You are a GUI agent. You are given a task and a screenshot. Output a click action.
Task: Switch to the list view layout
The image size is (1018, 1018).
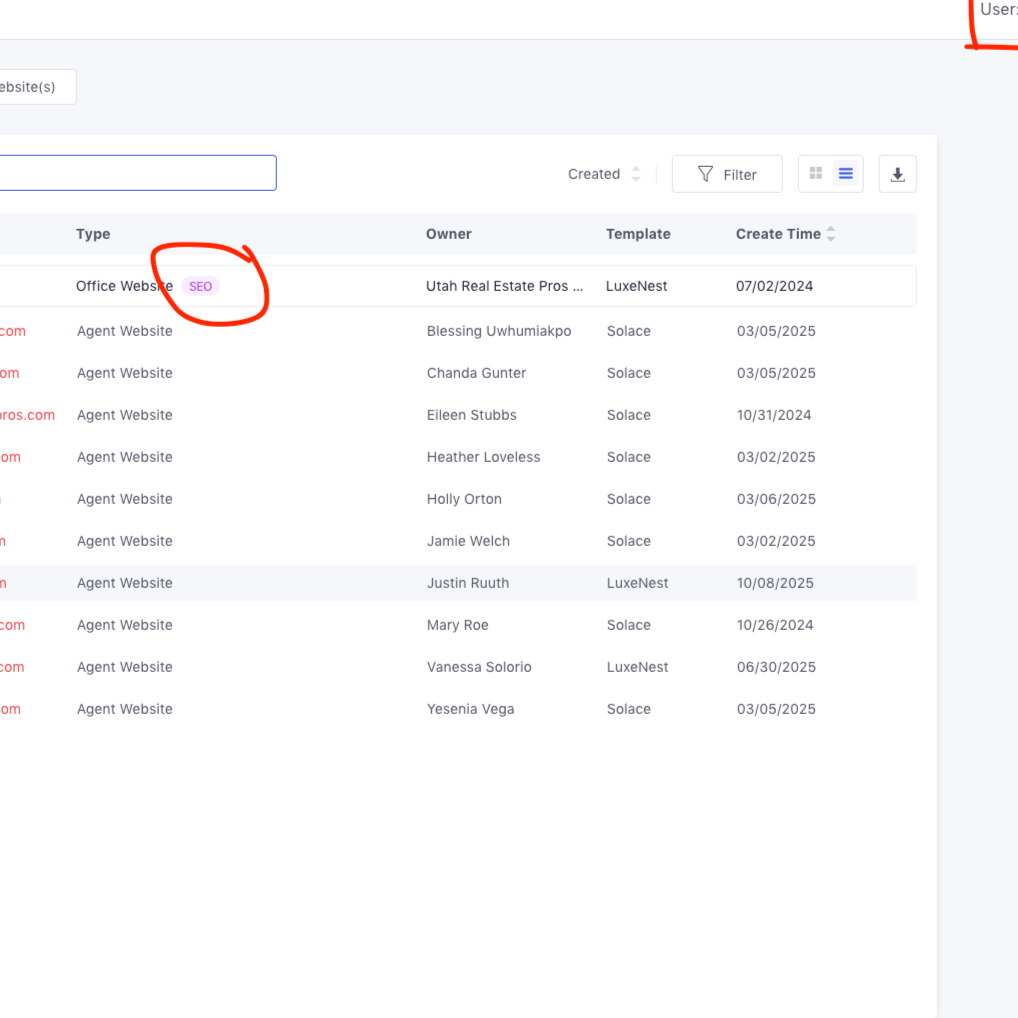846,174
